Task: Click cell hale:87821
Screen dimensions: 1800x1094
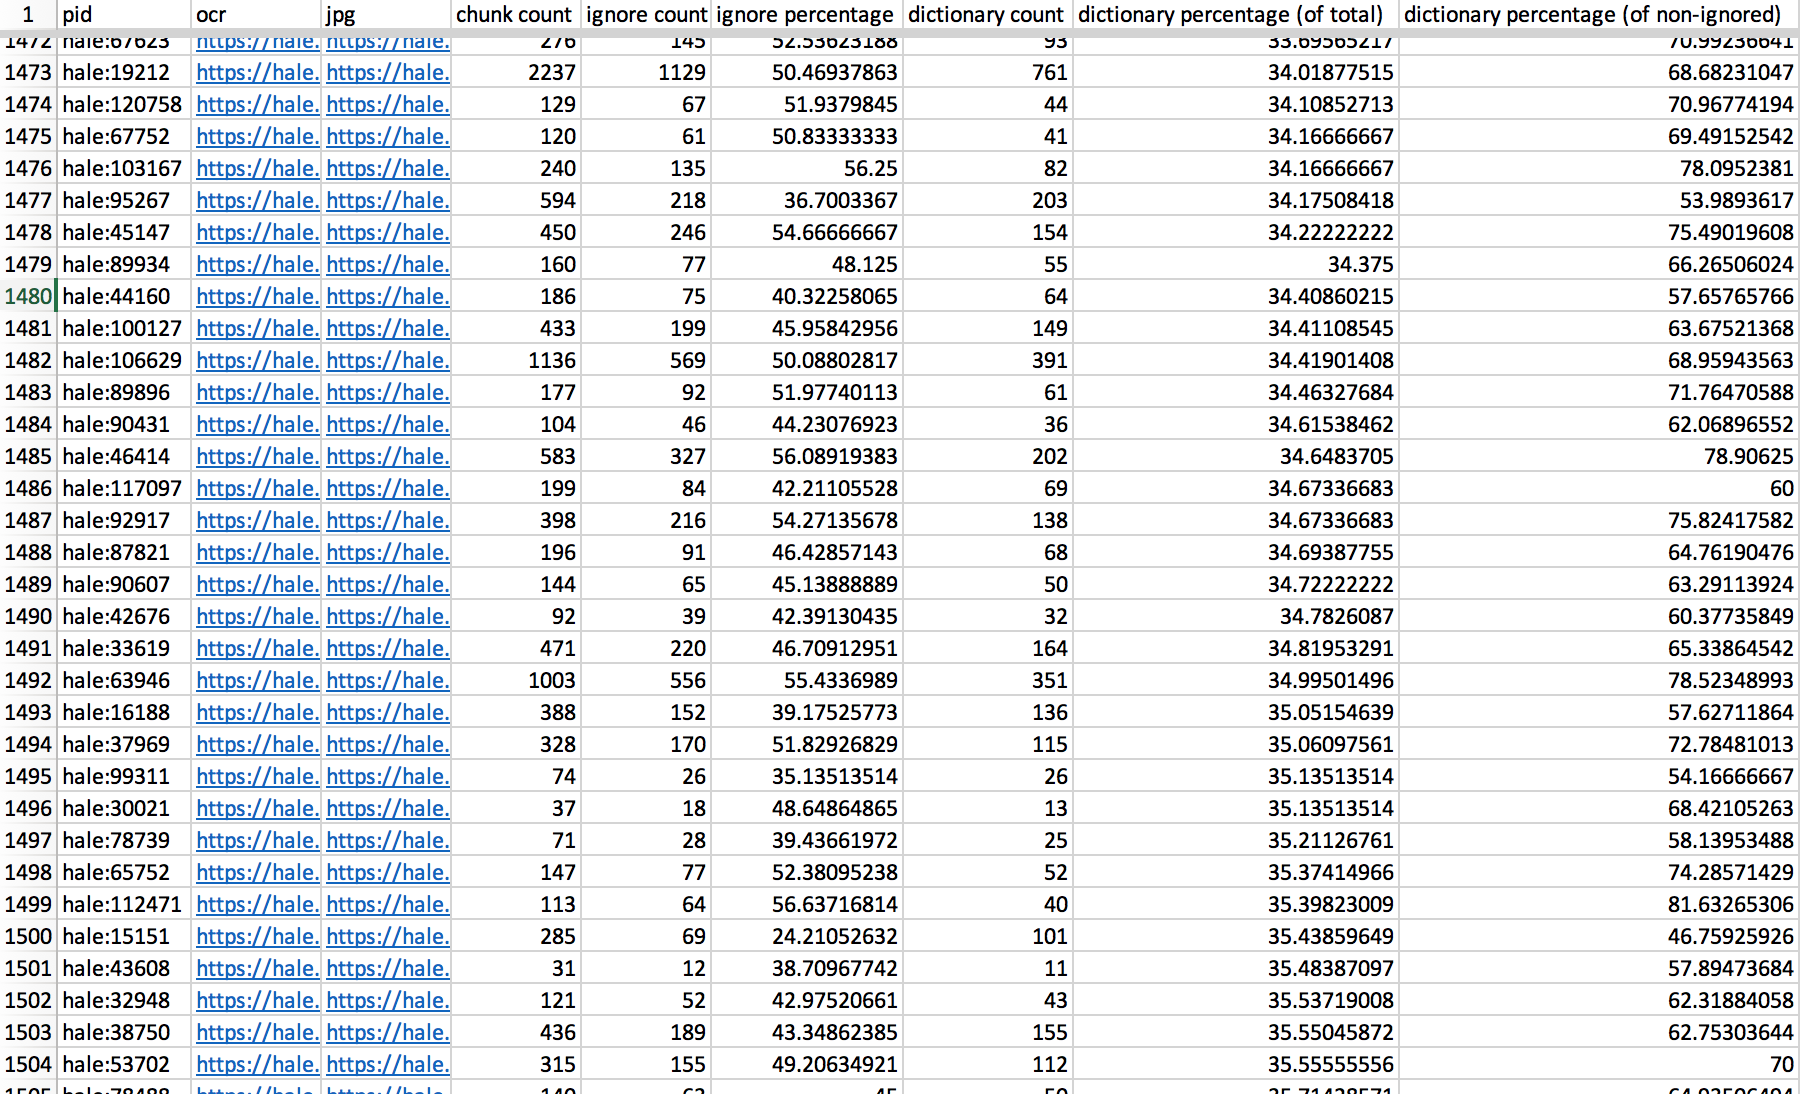Action: [124, 552]
